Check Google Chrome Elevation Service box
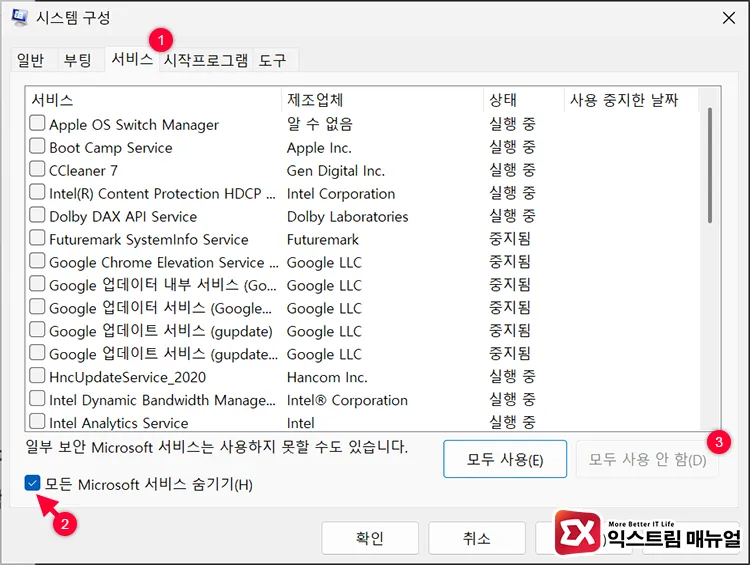 pyautogui.click(x=37, y=261)
